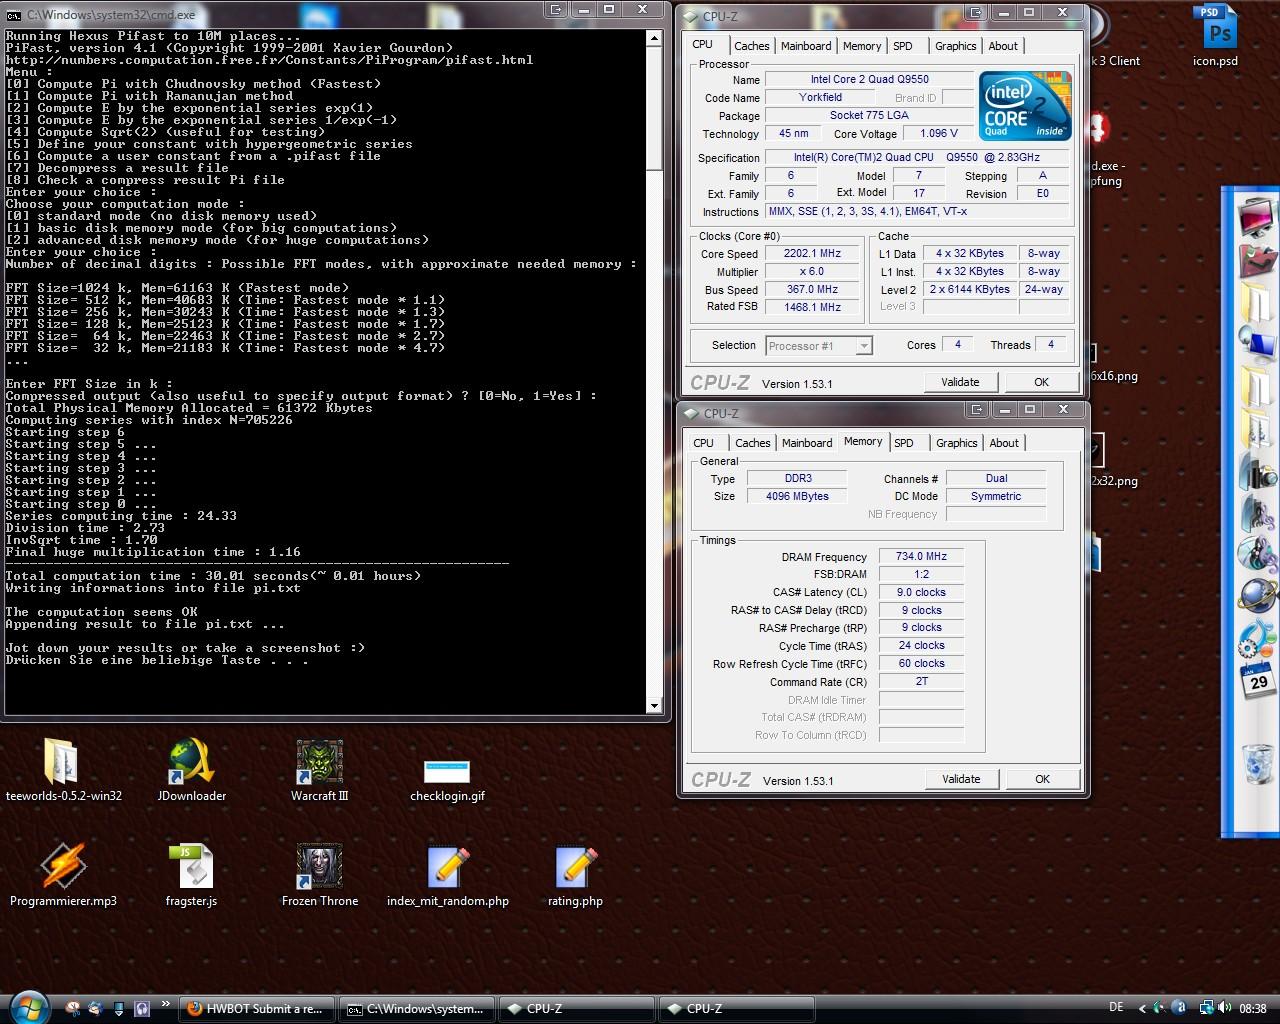Click the DE language indicator on taskbar

(x=1116, y=1007)
